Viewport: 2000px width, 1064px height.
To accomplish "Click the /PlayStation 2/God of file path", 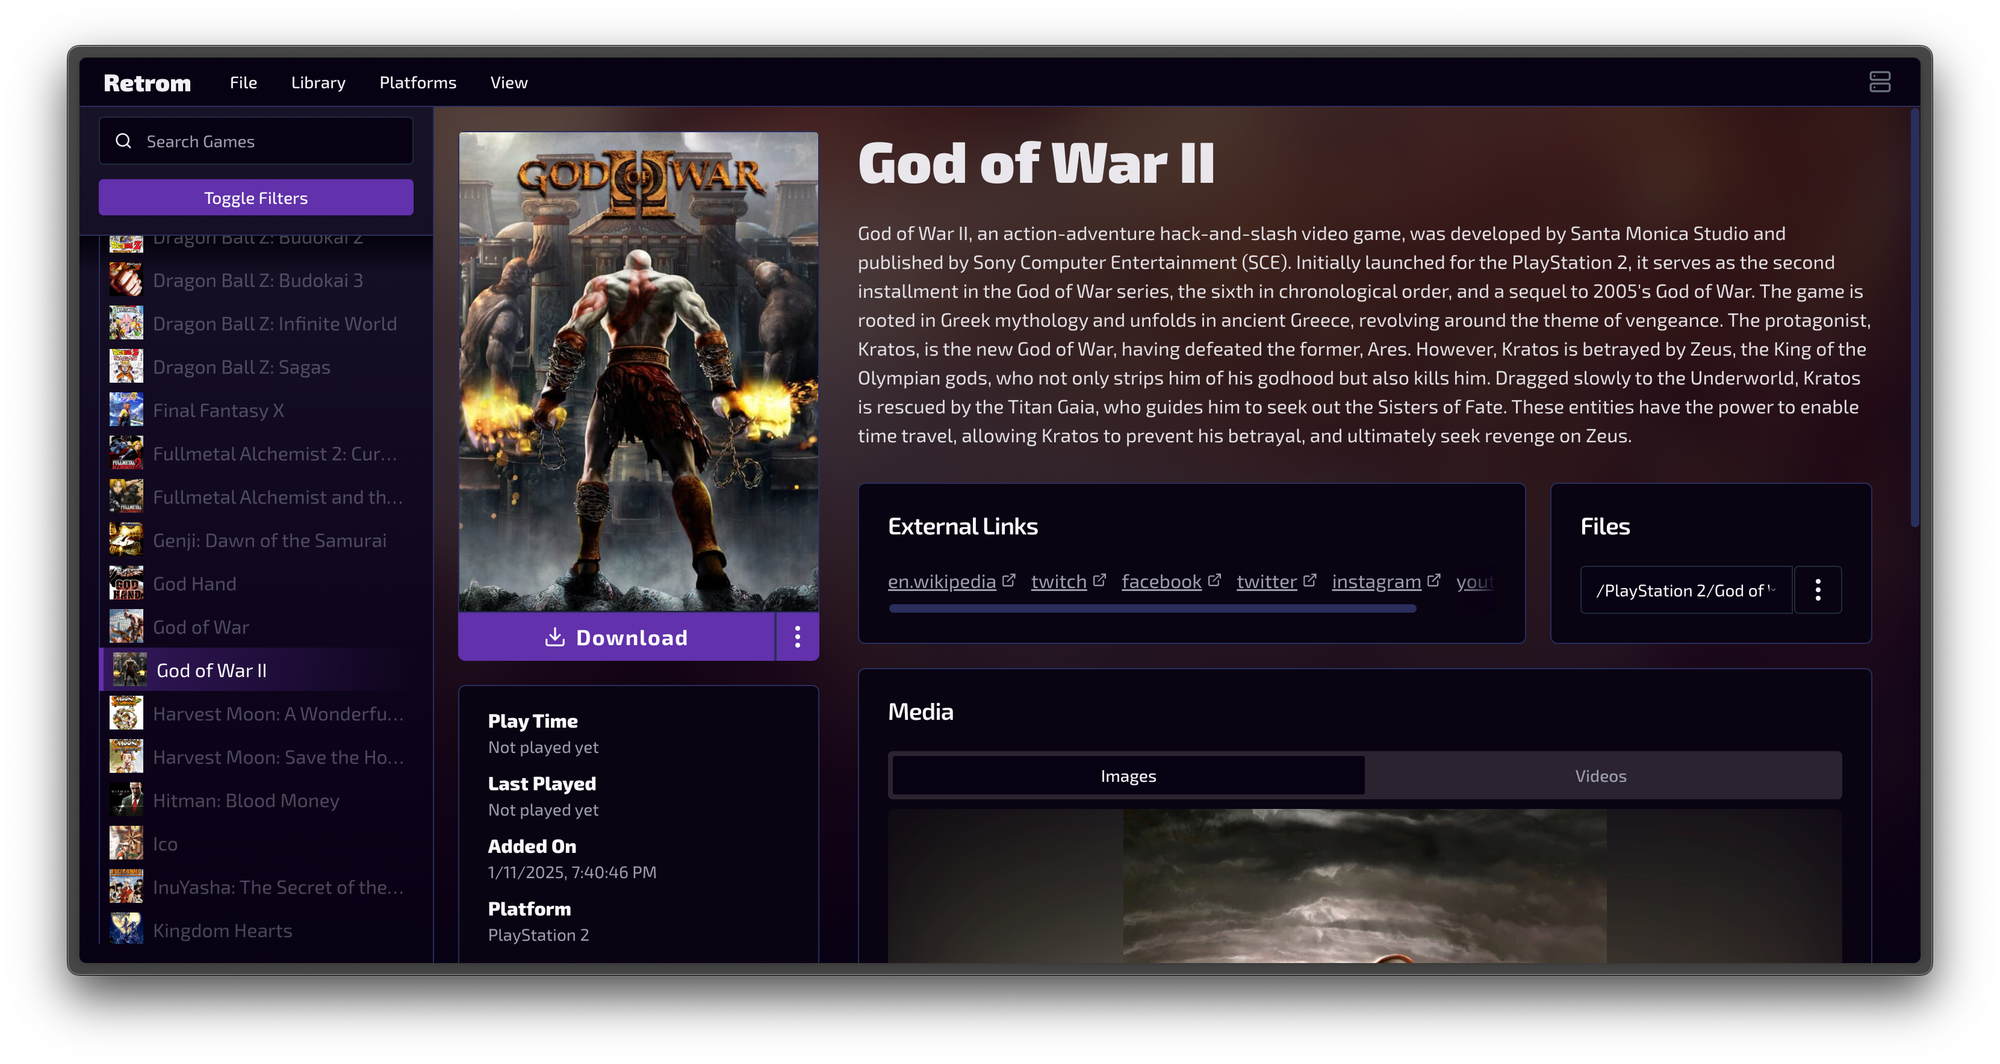I will (1686, 590).
